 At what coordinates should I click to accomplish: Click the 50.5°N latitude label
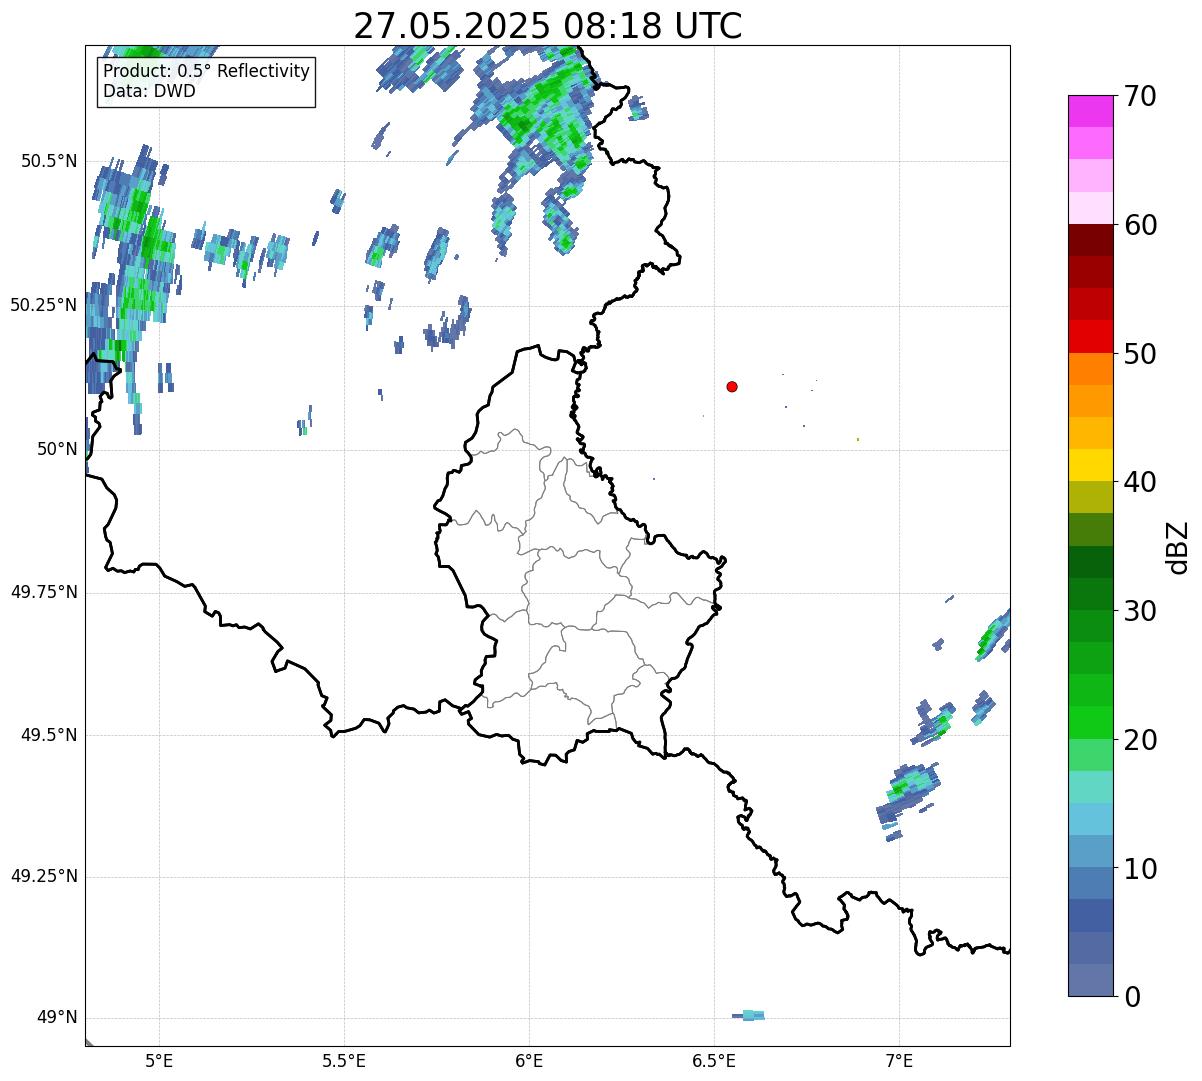tap(49, 161)
